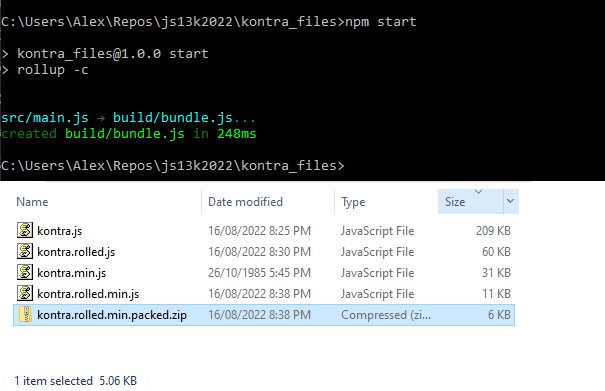This screenshot has height=391, width=605.
Task: Click the 31 KB size cell
Action: pyautogui.click(x=496, y=273)
